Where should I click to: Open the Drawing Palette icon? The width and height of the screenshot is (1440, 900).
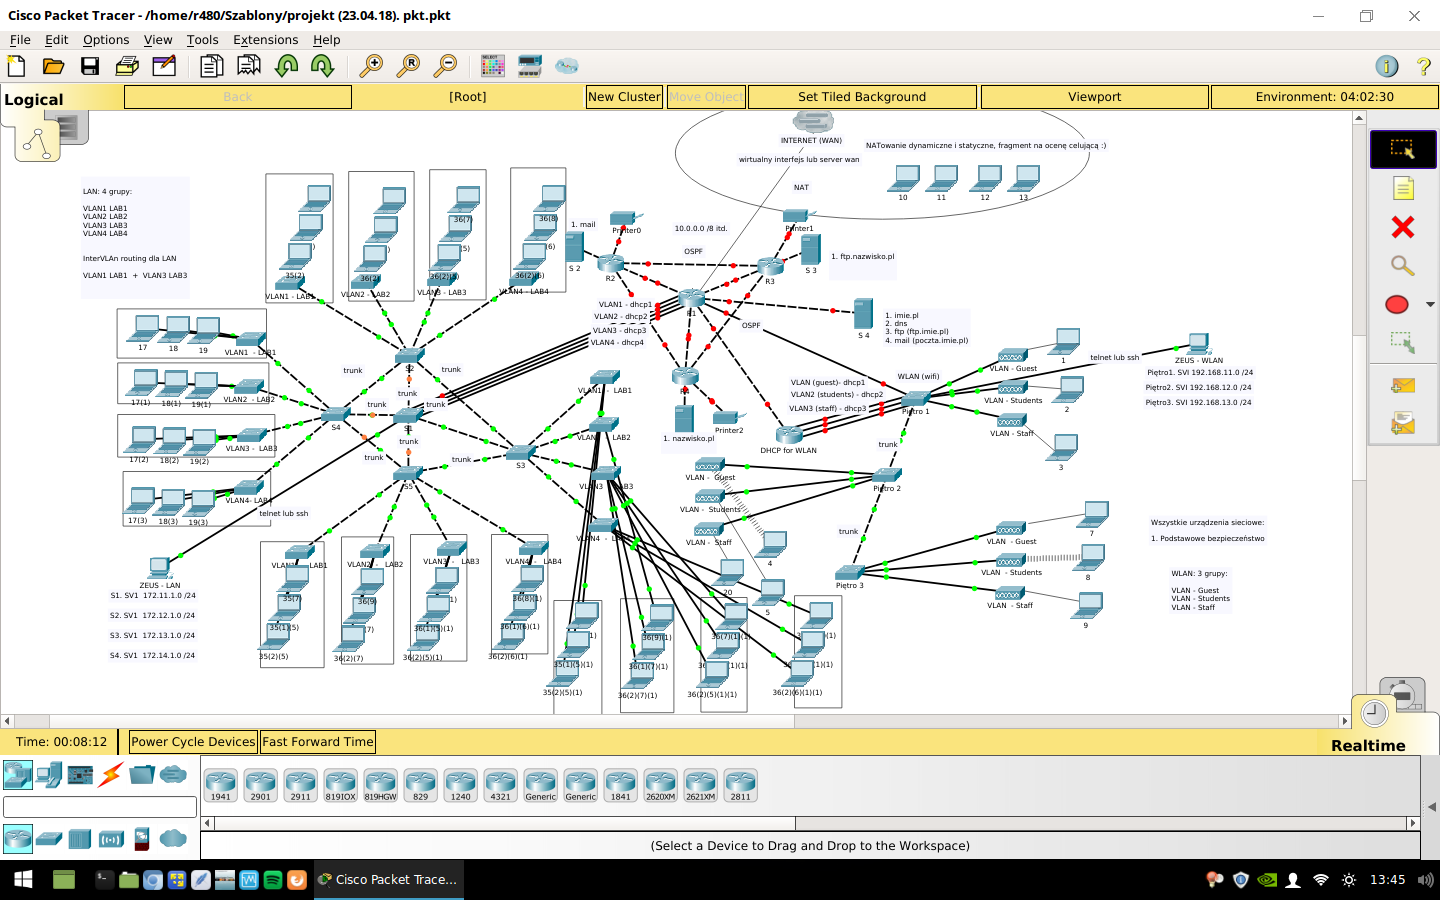click(492, 66)
